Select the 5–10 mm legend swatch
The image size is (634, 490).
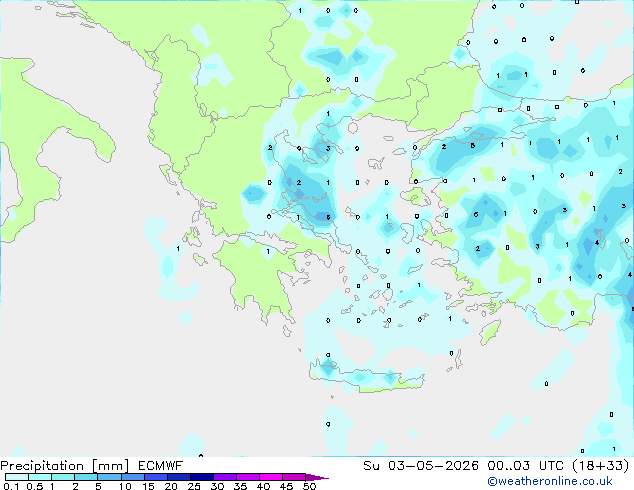tap(109, 477)
